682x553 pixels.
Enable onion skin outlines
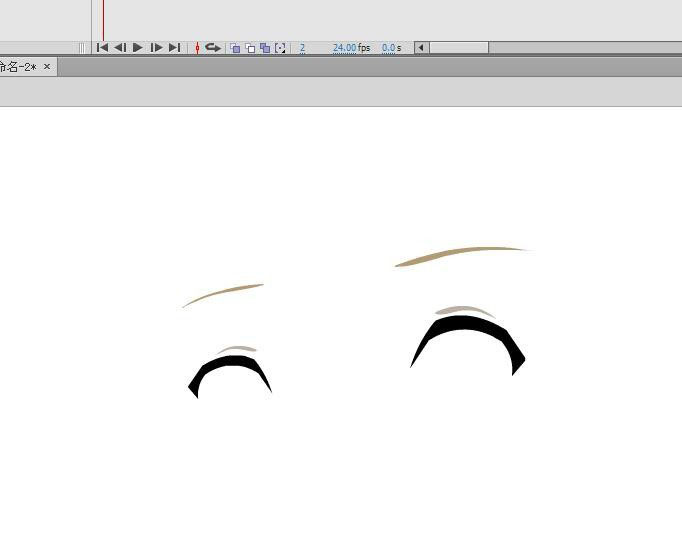tap(250, 47)
